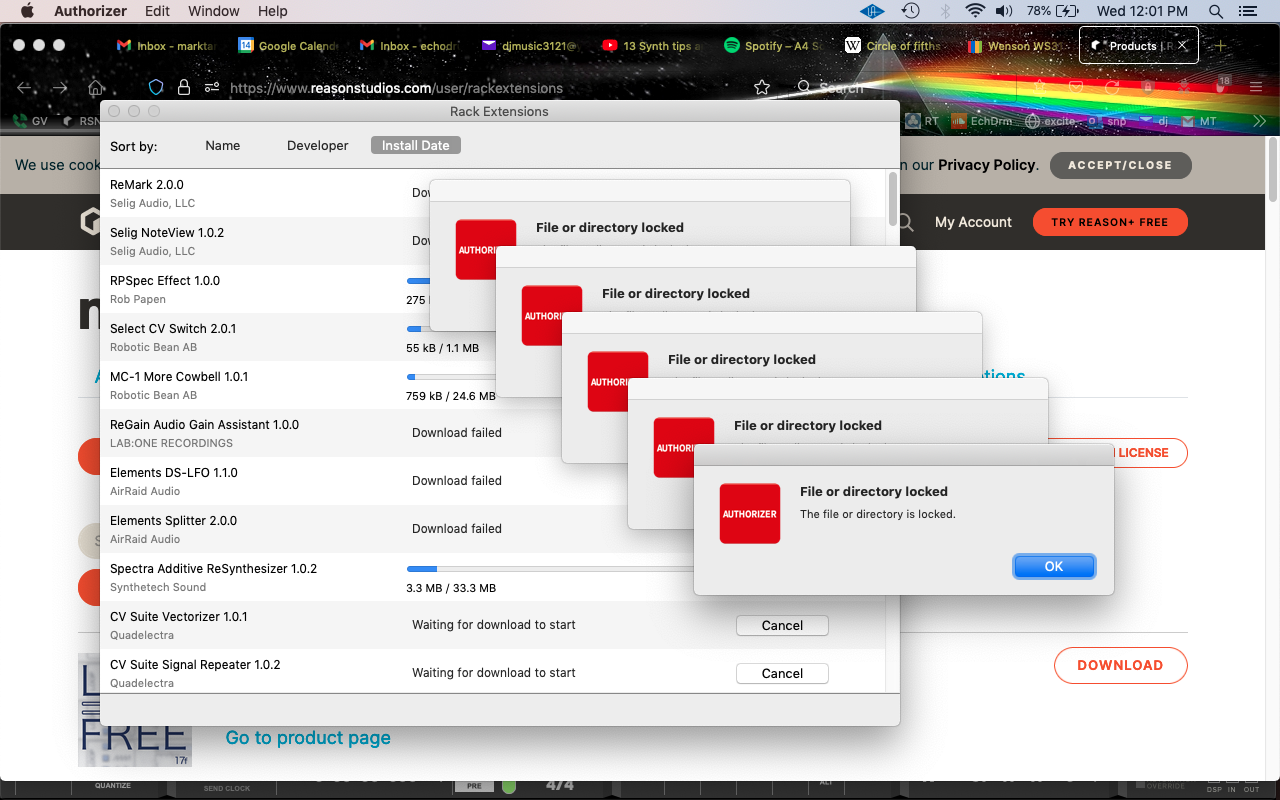The image size is (1280, 800).
Task: Open the Authorizer app menu
Action: [x=89, y=11]
